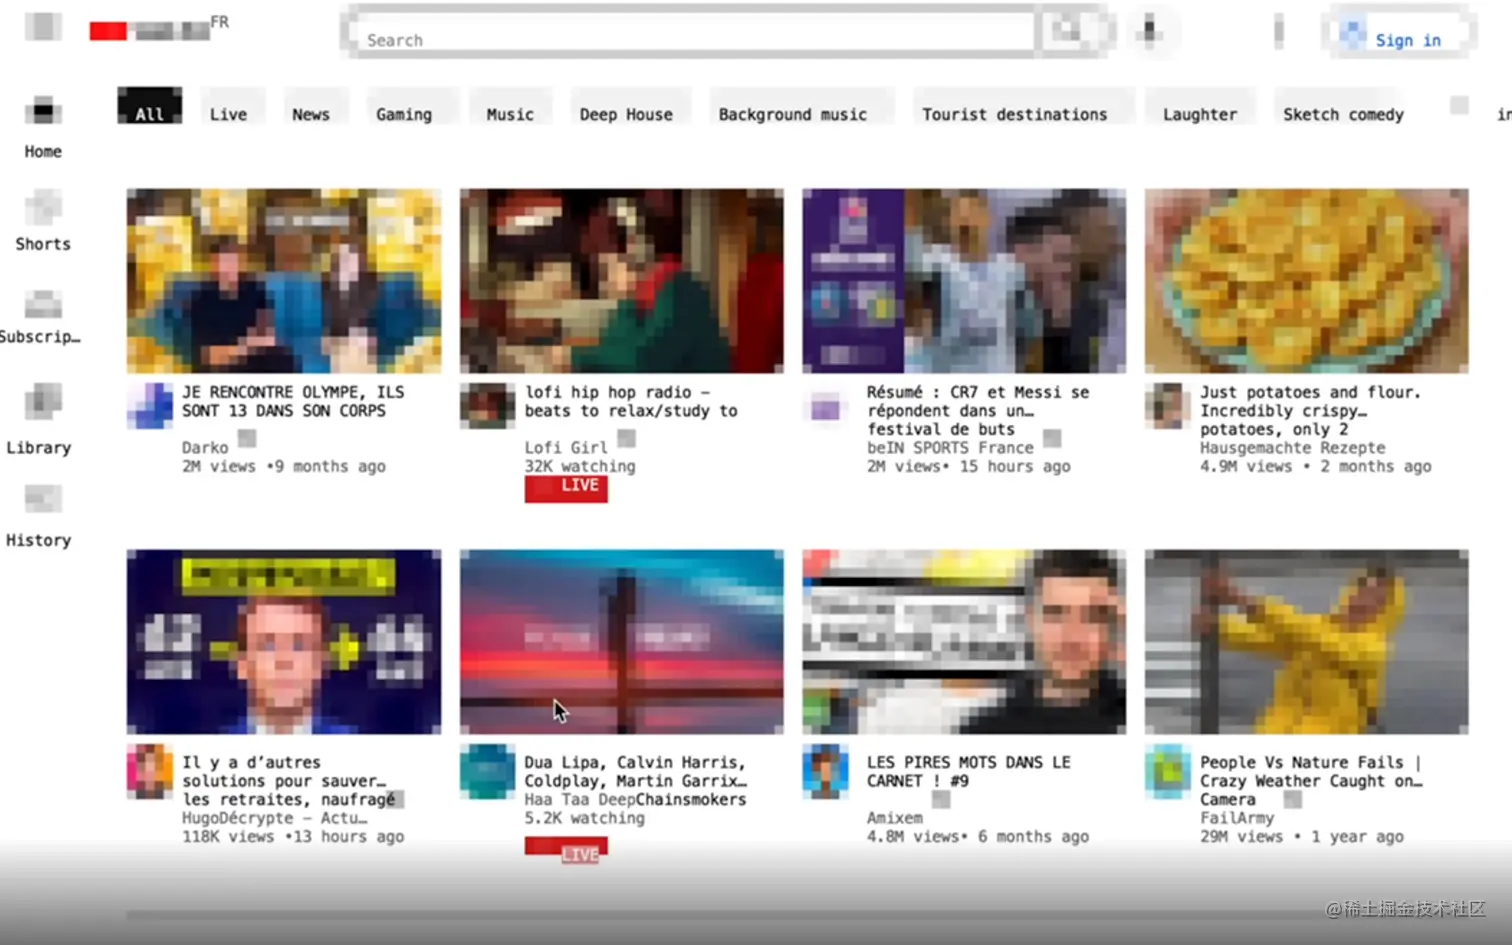The image size is (1512, 945).
Task: Click the red logo at top left
Action: pos(150,31)
